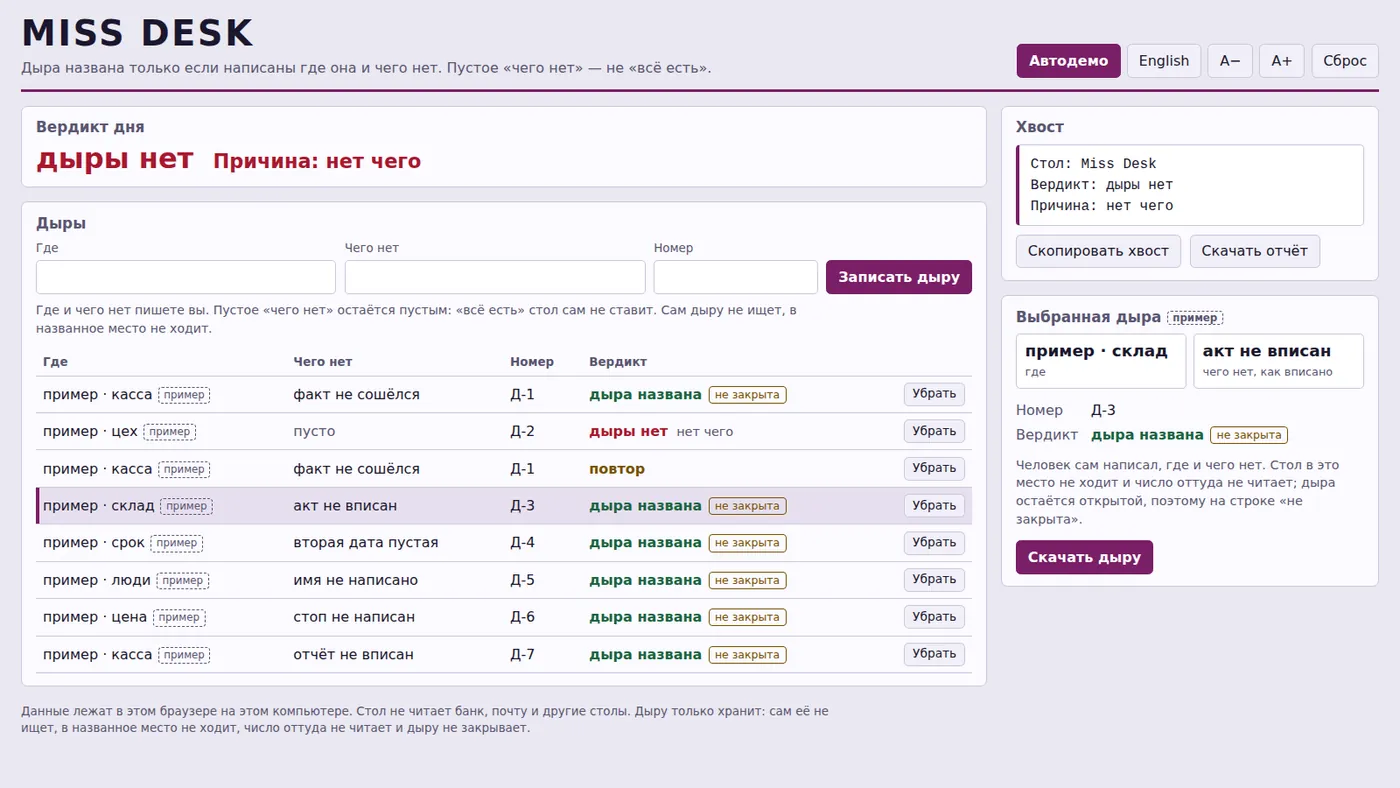This screenshot has height=788, width=1400.
Task: Click into the Чего нет input field
Action: [495, 277]
